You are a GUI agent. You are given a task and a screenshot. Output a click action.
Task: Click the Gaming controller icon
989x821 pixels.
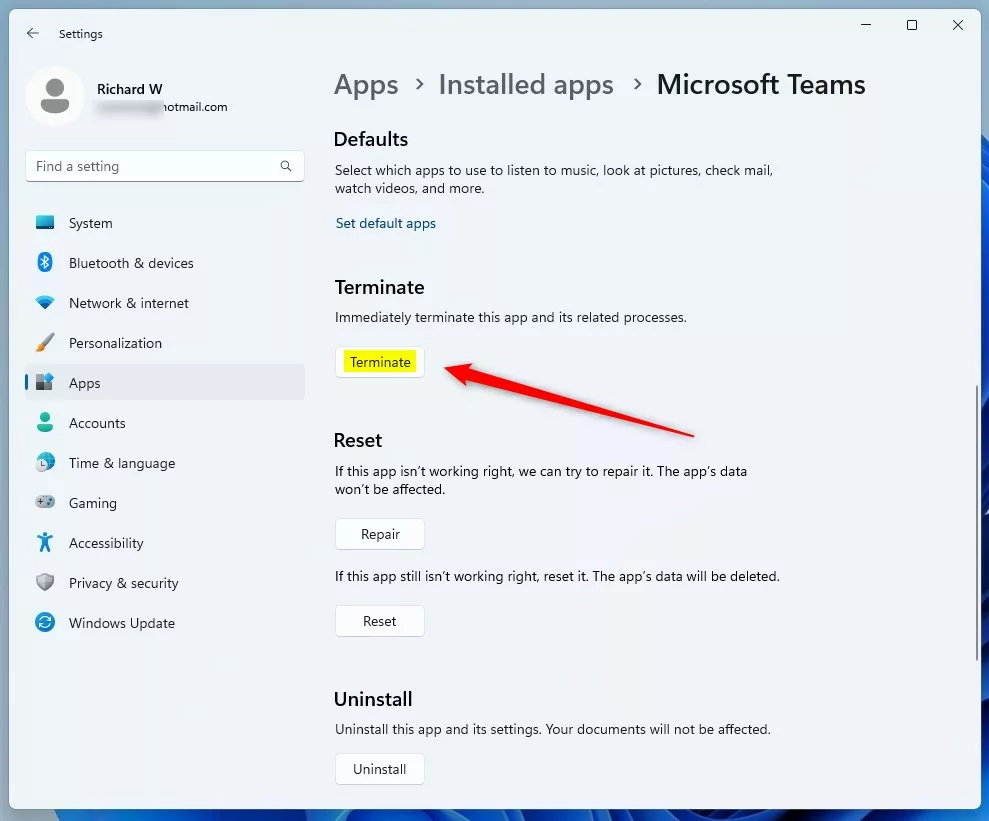pyautogui.click(x=45, y=502)
